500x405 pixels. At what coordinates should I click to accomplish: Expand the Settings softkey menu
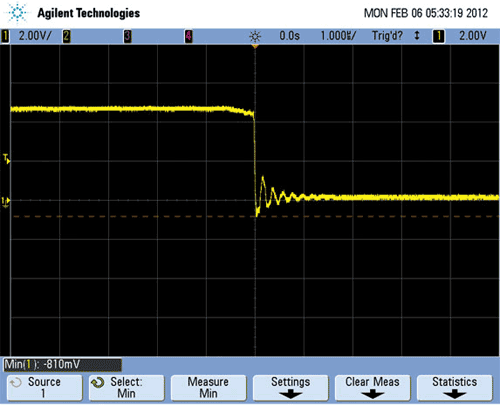pyautogui.click(x=291, y=387)
